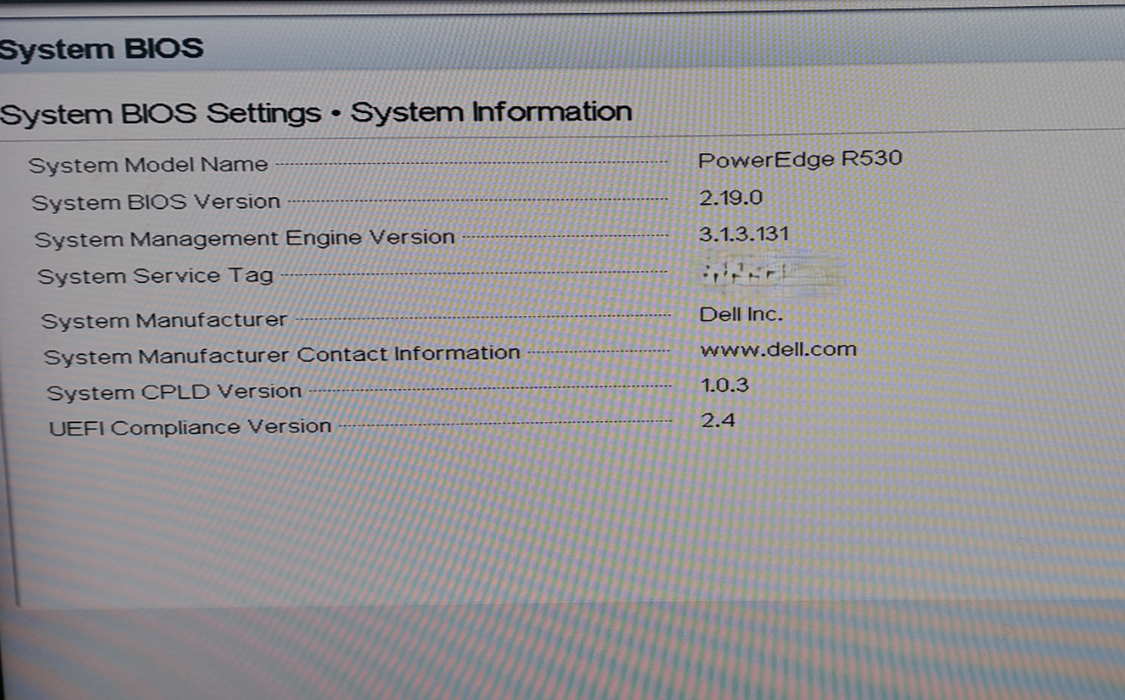The image size is (1125, 700).
Task: Click the 1.0.3 CPLD version value
Action: (725, 385)
